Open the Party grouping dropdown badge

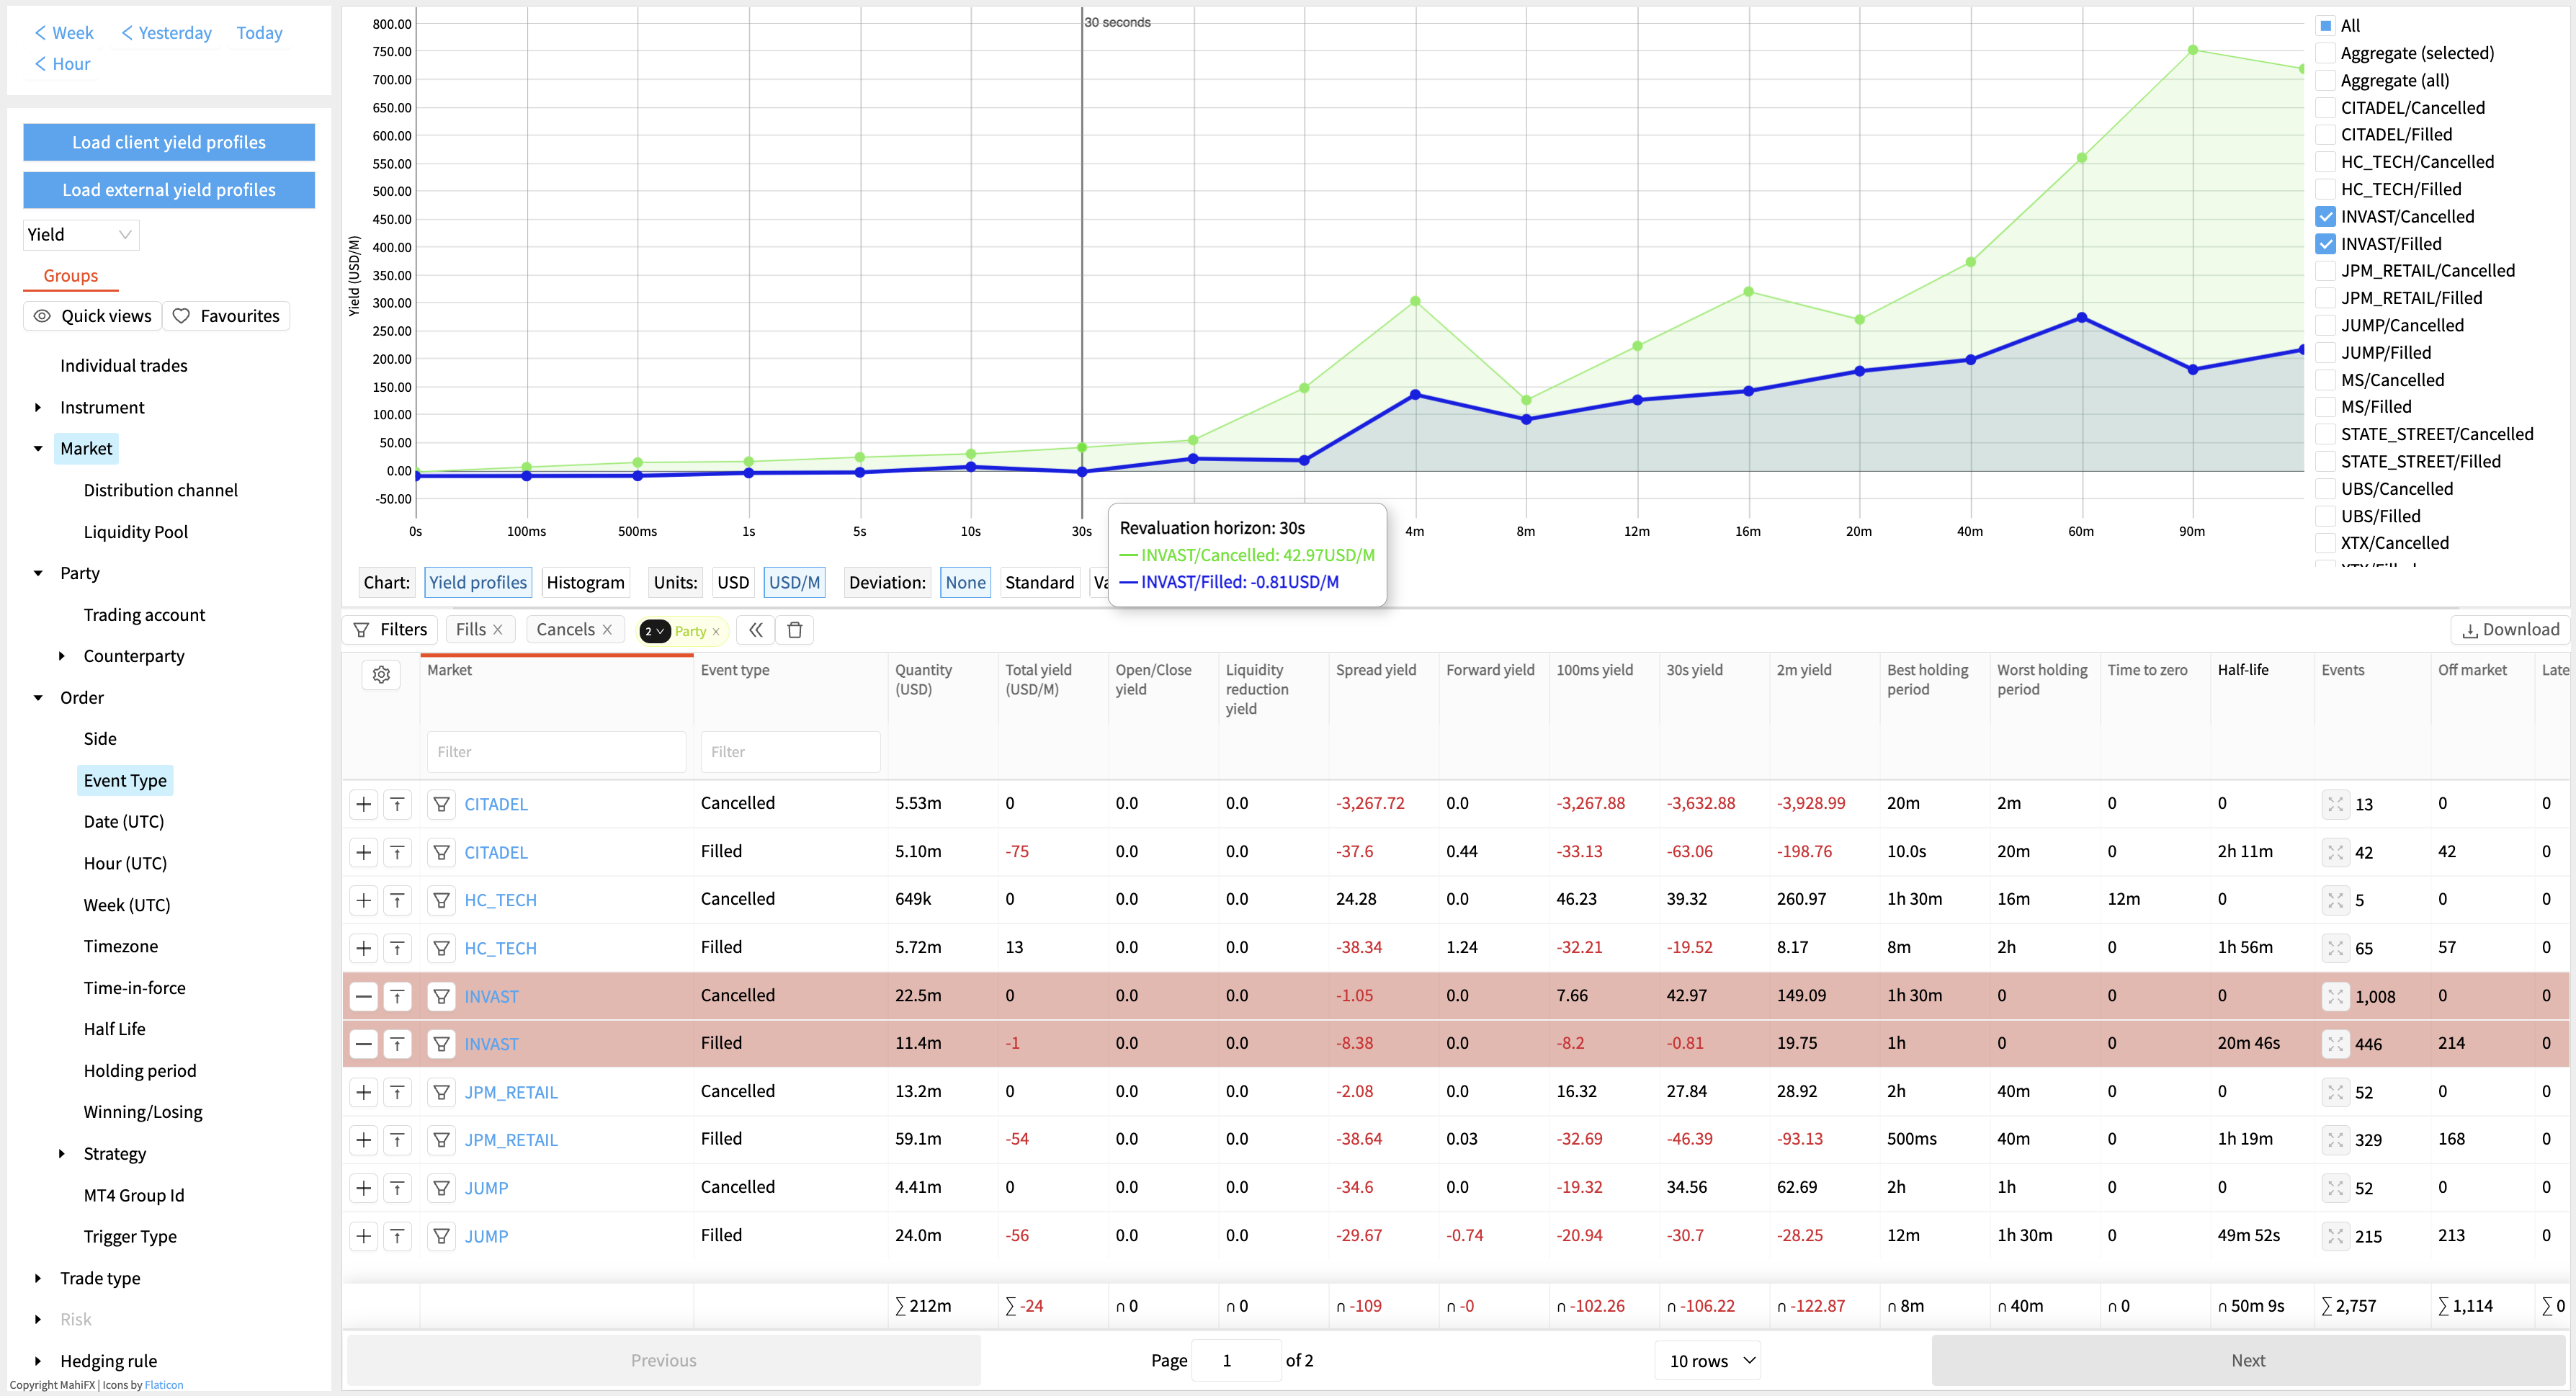[x=655, y=631]
